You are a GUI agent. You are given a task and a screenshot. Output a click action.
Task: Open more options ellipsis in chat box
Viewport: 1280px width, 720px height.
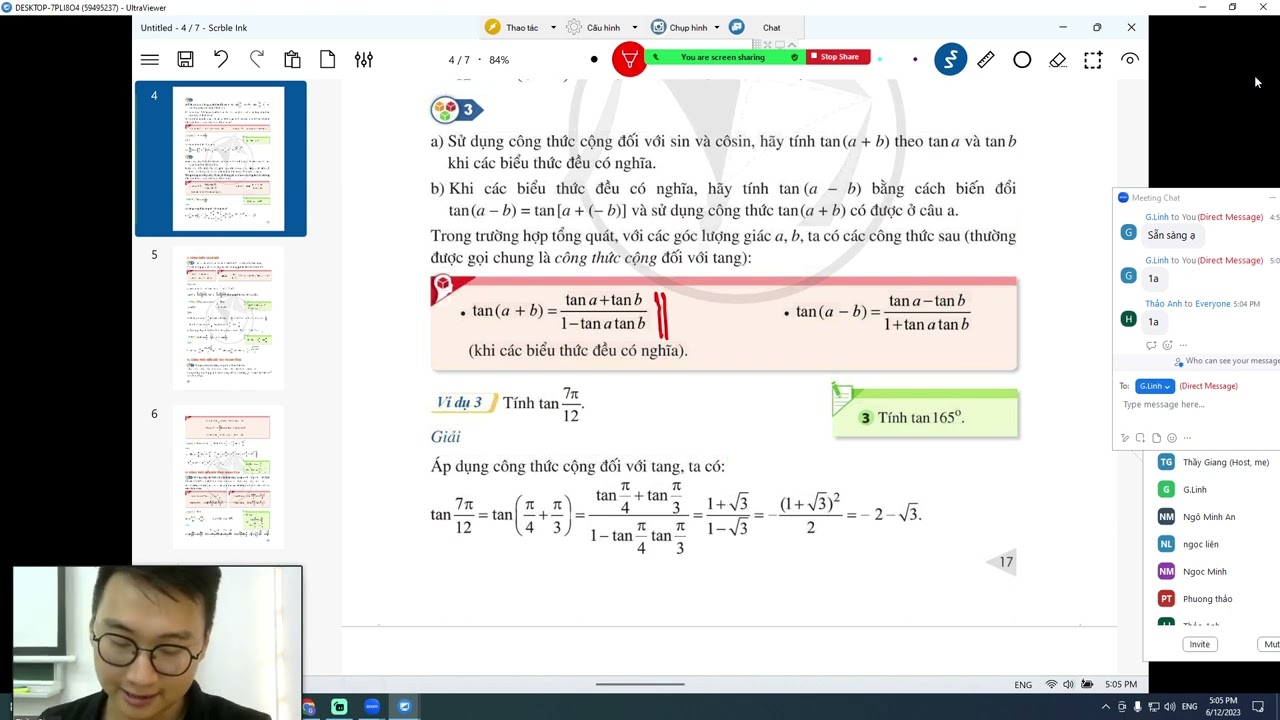1187,438
